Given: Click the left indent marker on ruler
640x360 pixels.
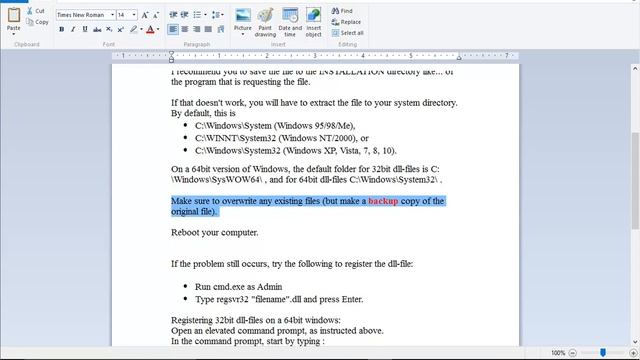Looking at the screenshot, I should click(171, 56).
